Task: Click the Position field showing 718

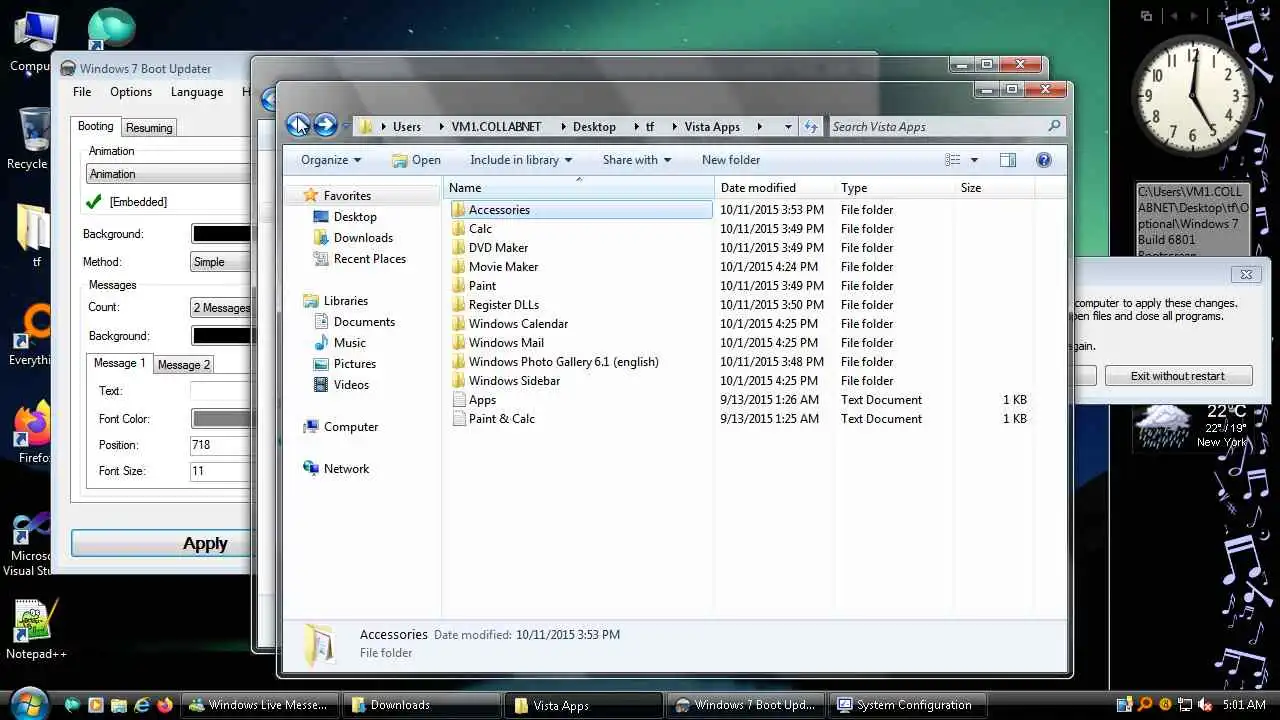Action: (220, 445)
